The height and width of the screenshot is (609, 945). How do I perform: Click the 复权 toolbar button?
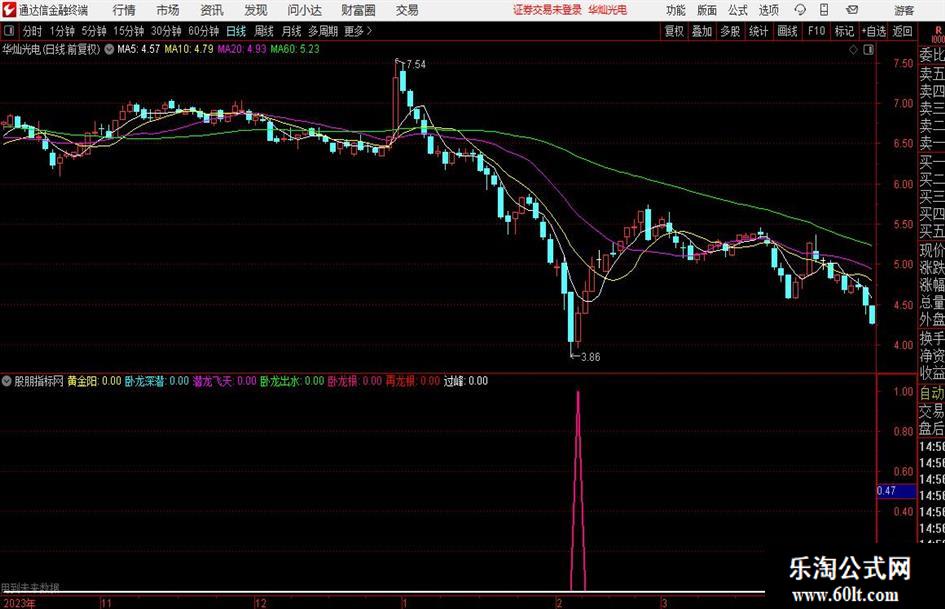coord(674,31)
